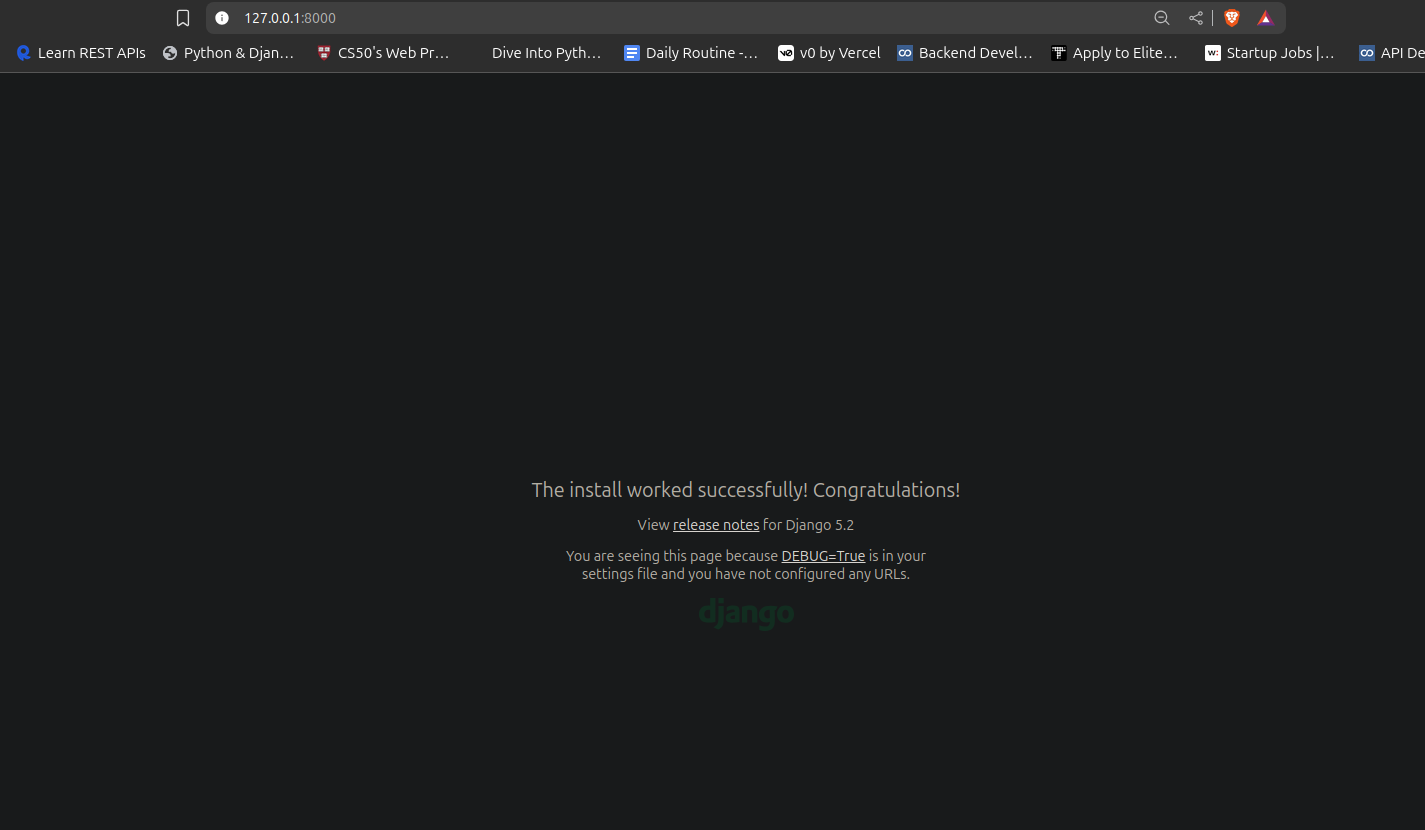Viewport: 1425px width, 830px height.
Task: Follow the release notes link
Action: pyautogui.click(x=716, y=525)
